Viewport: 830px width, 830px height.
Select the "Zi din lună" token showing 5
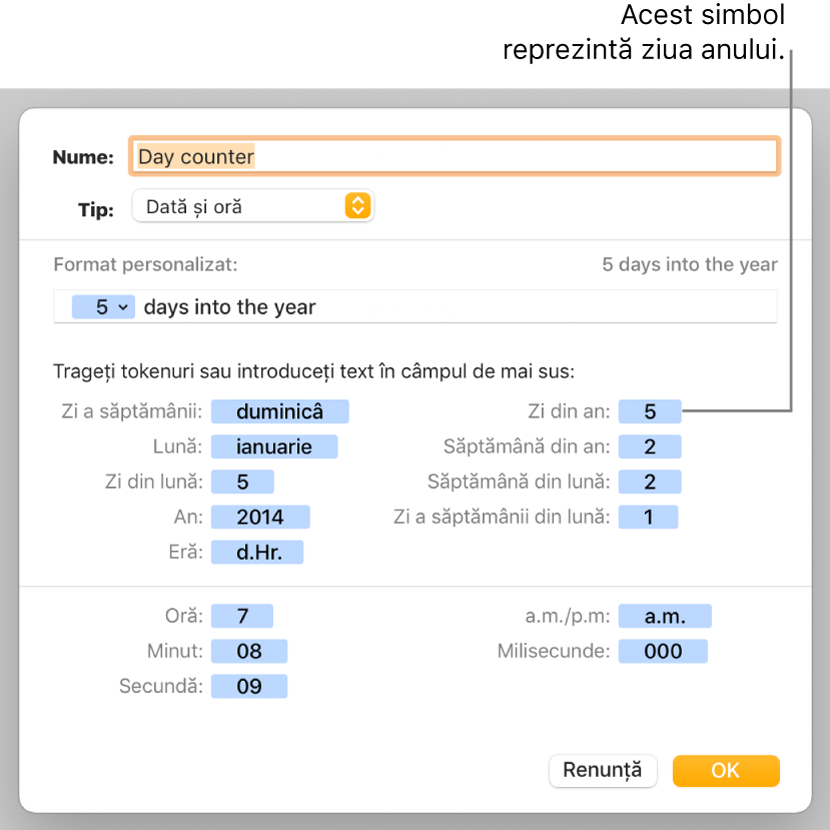coord(240,481)
